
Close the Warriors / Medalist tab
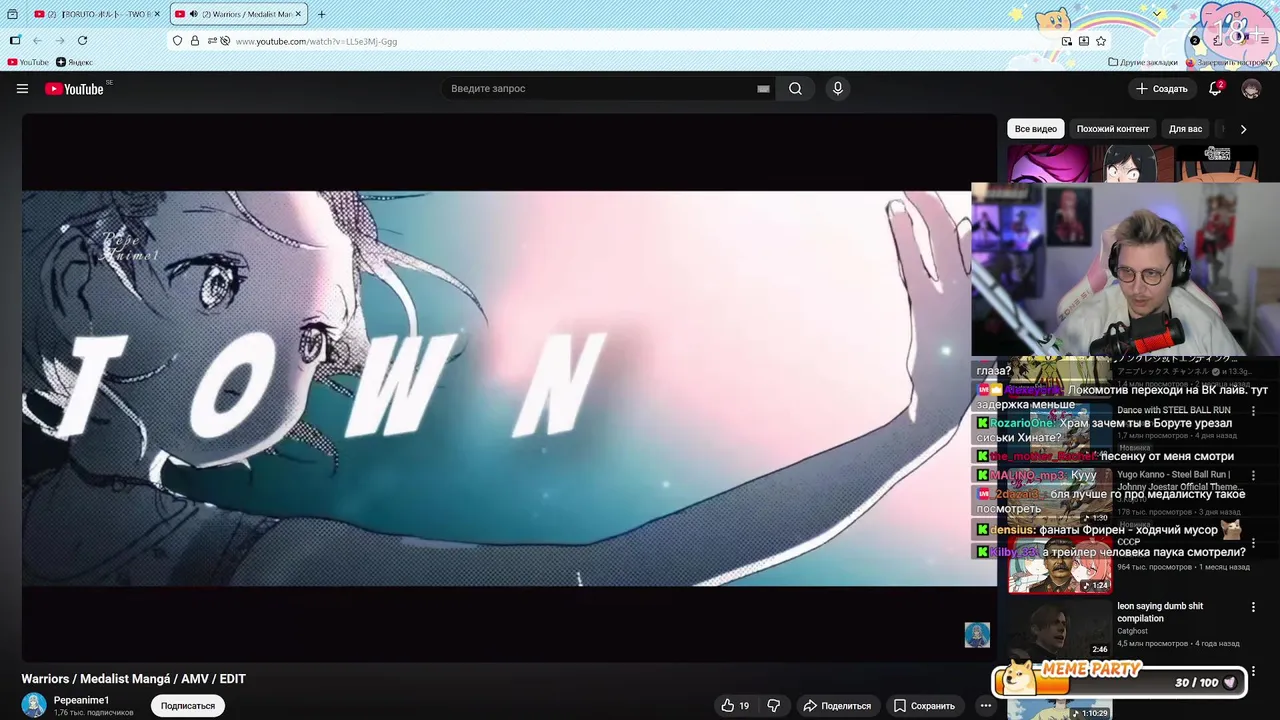click(298, 14)
